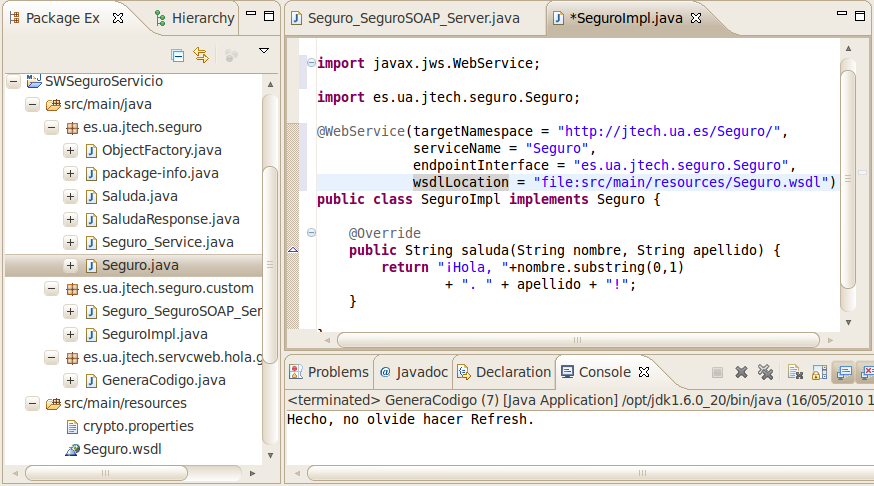Open the Declaration tab
This screenshot has width=874, height=486.
[504, 372]
